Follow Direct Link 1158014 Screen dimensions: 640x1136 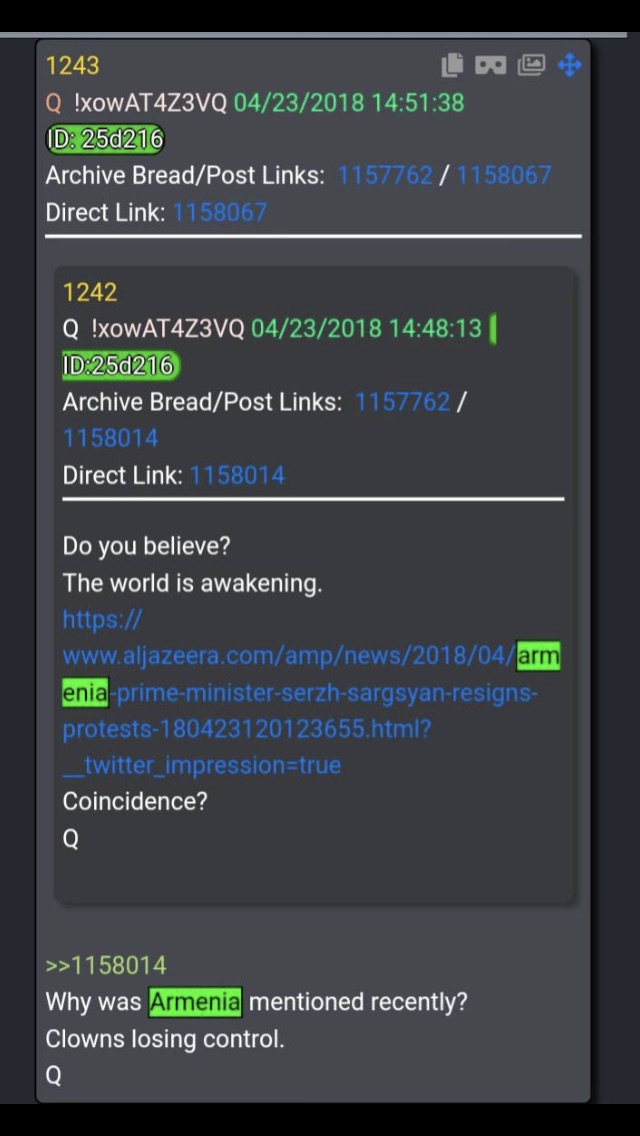pyautogui.click(x=237, y=475)
